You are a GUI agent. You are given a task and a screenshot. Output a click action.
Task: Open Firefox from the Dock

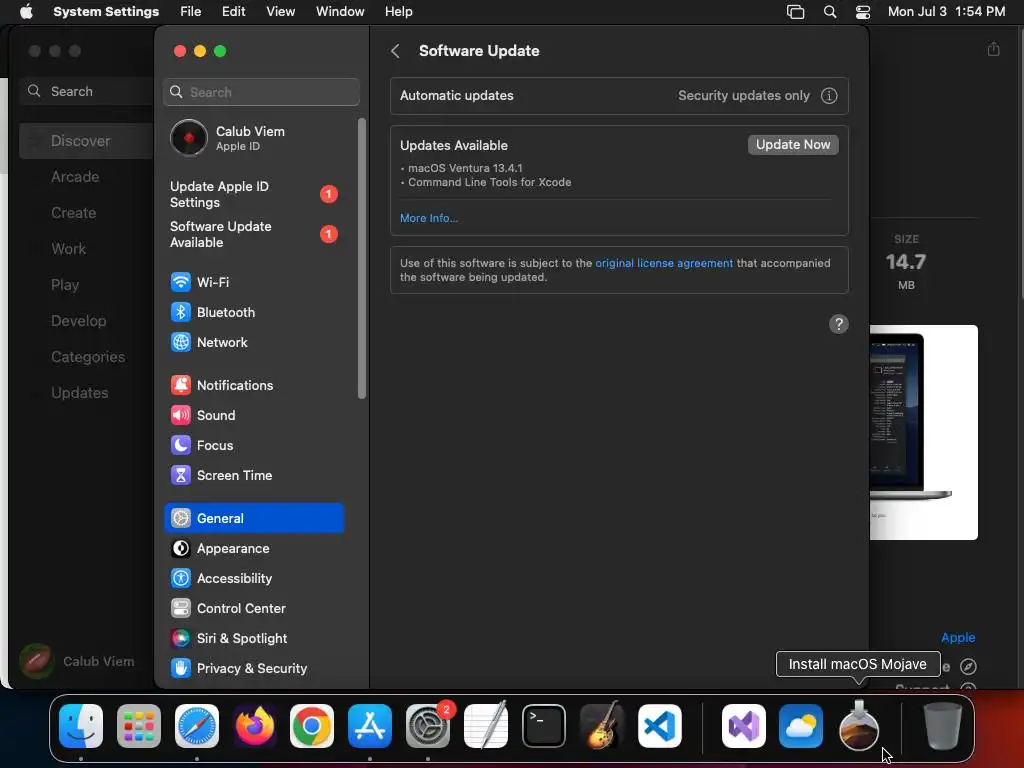point(254,726)
